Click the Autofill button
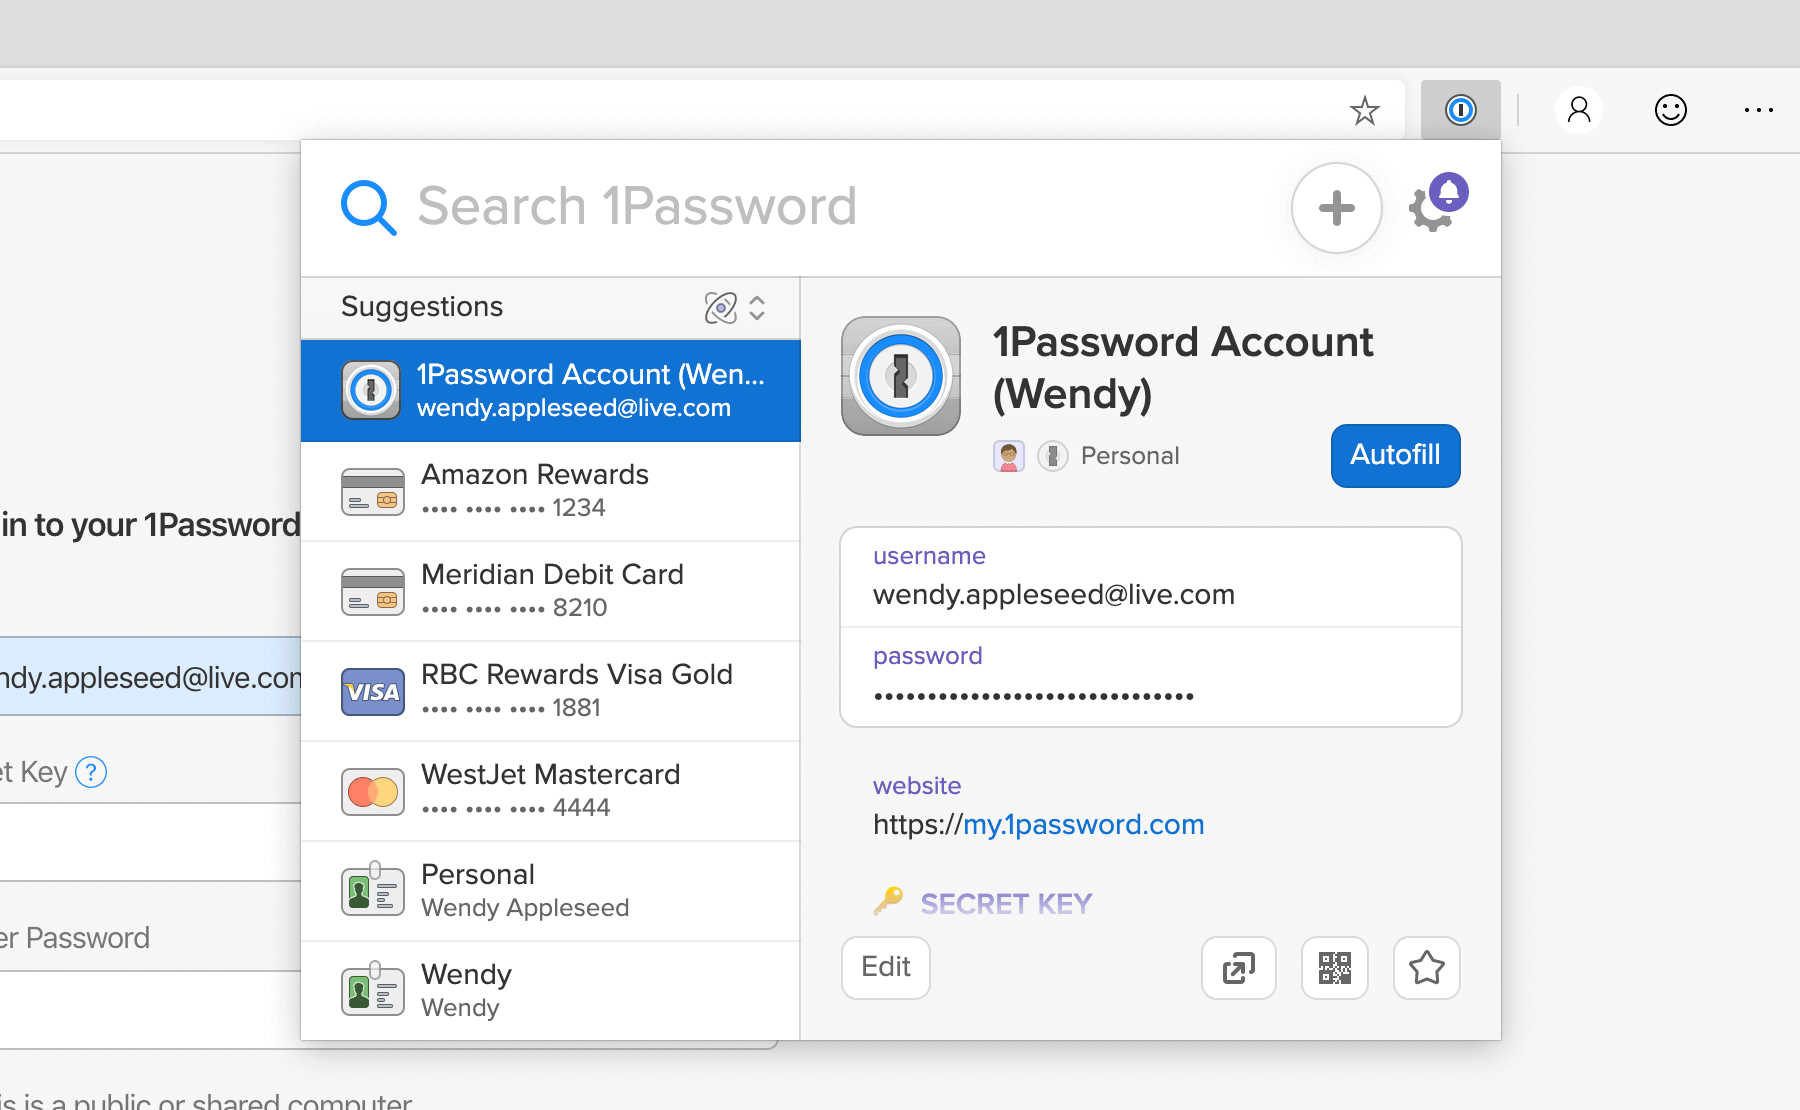The width and height of the screenshot is (1800, 1110). tap(1395, 455)
